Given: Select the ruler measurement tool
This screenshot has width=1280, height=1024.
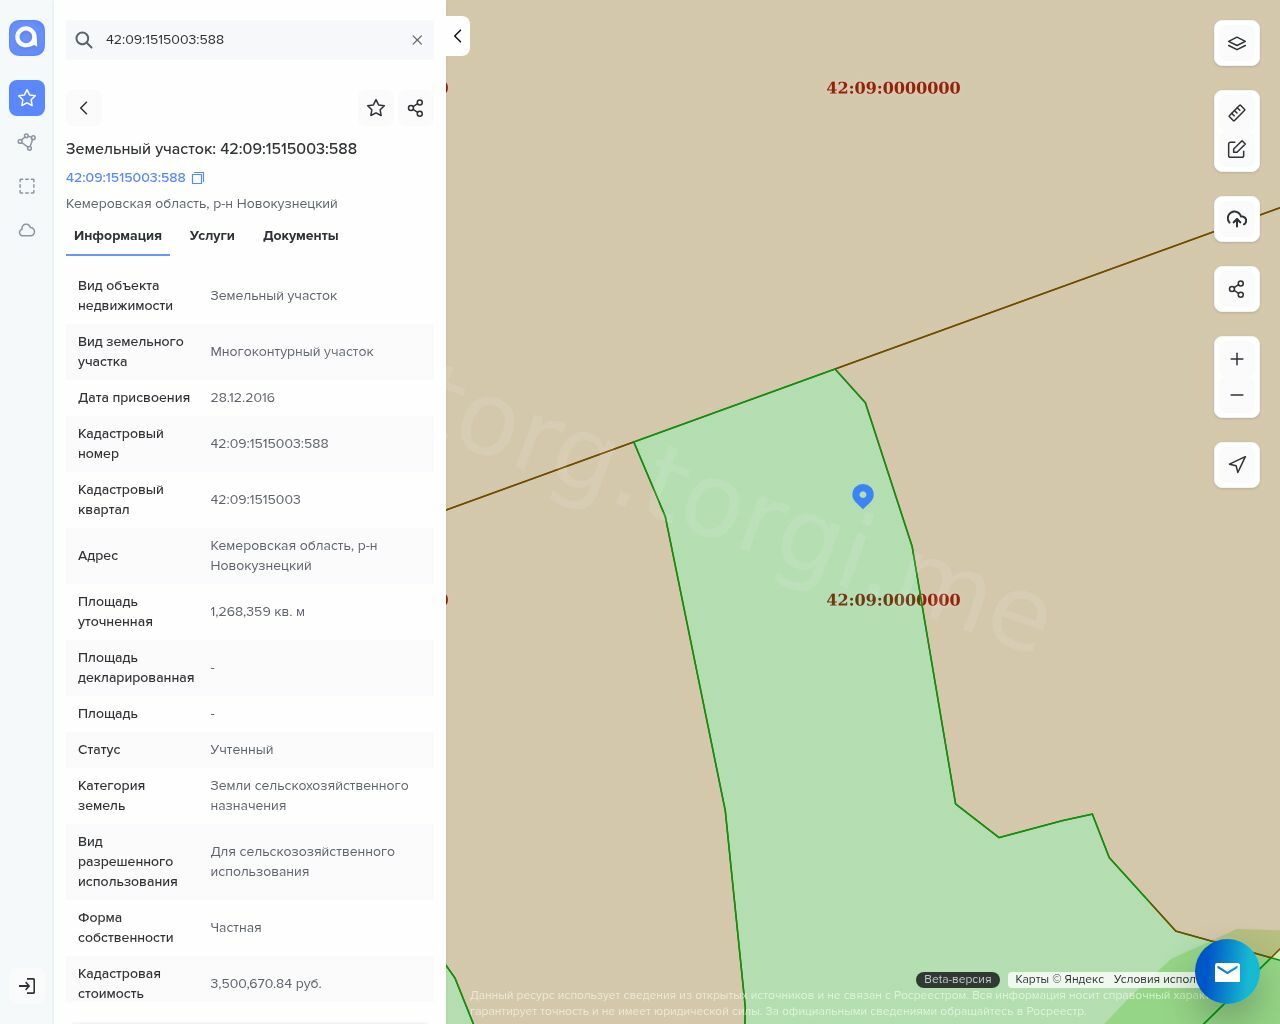Looking at the screenshot, I should pyautogui.click(x=1237, y=113).
